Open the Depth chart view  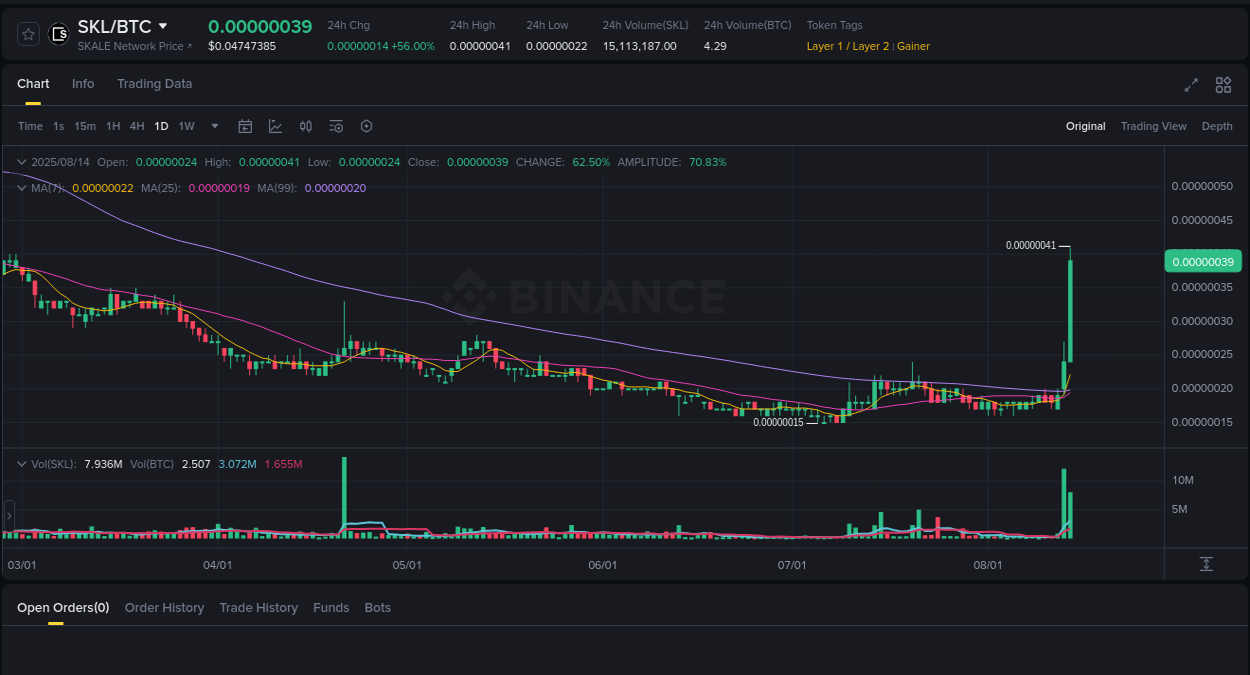[x=1217, y=126]
